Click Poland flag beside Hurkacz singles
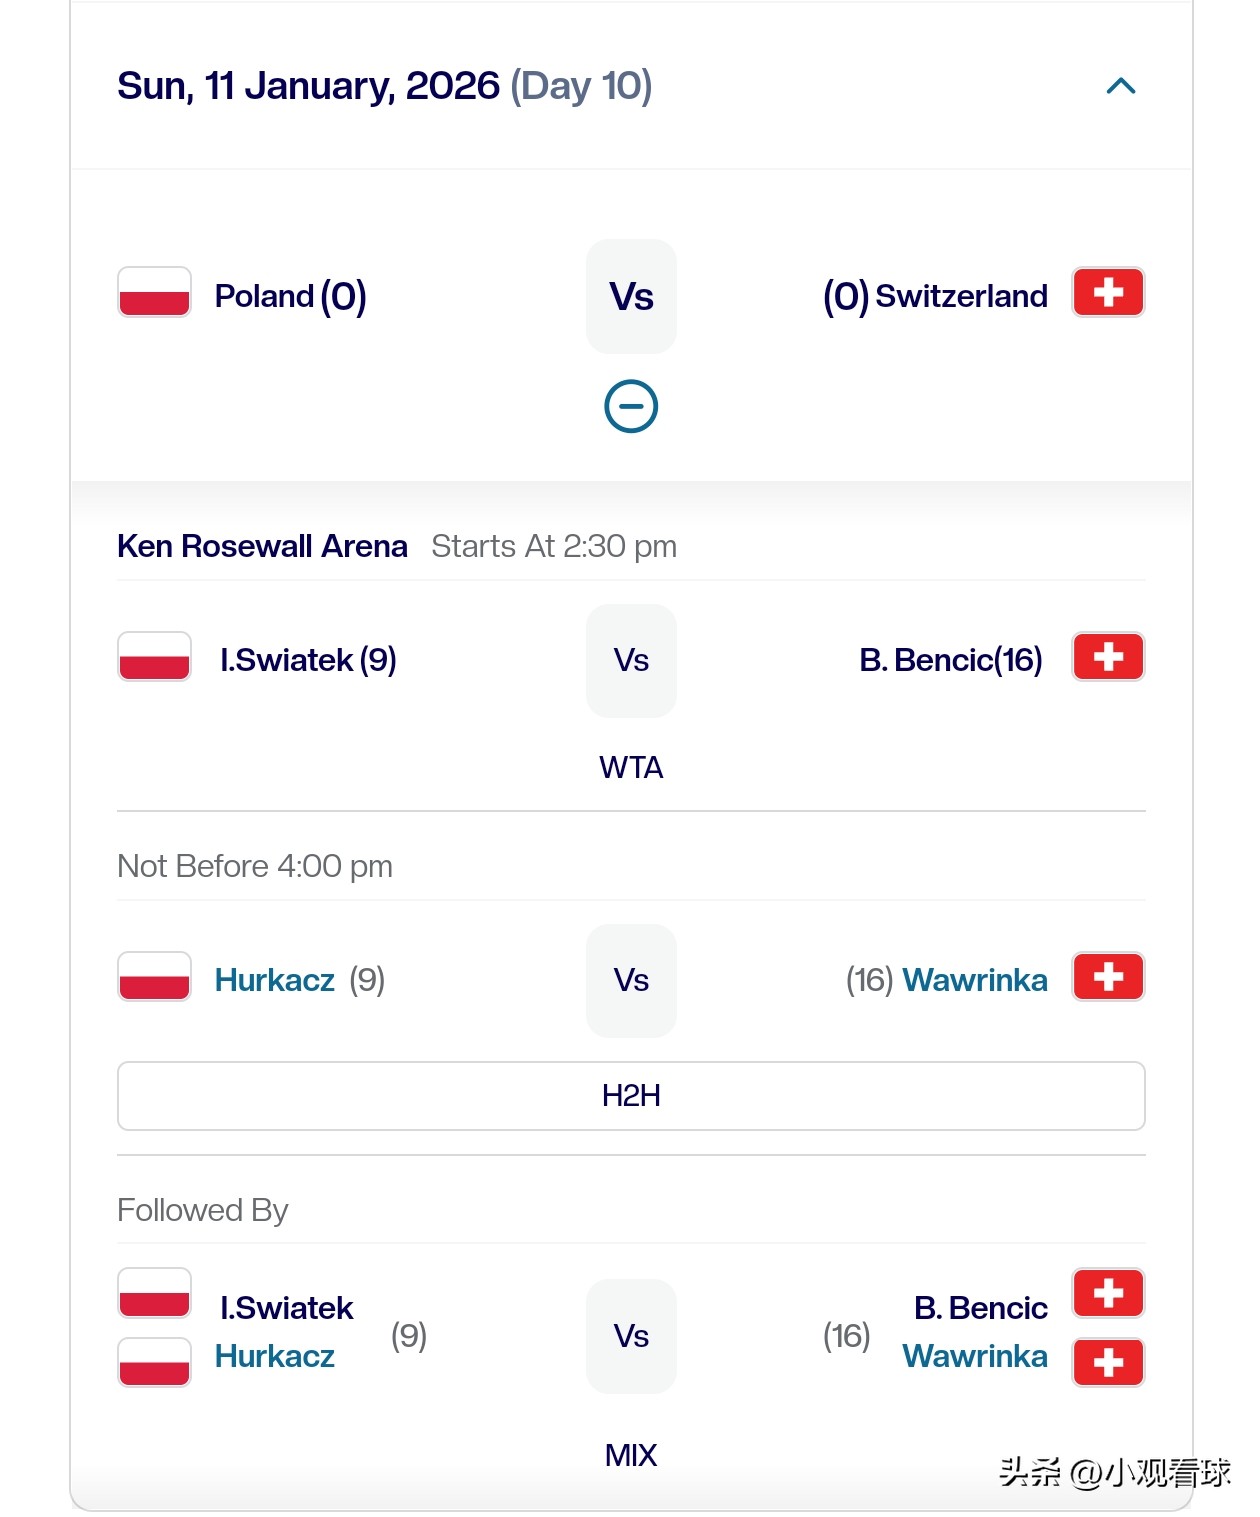This screenshot has height=1517, width=1260. click(154, 977)
